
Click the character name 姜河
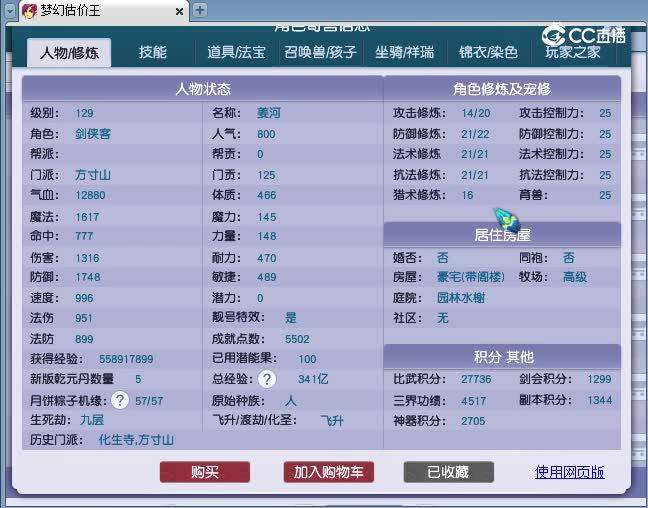pos(269,113)
